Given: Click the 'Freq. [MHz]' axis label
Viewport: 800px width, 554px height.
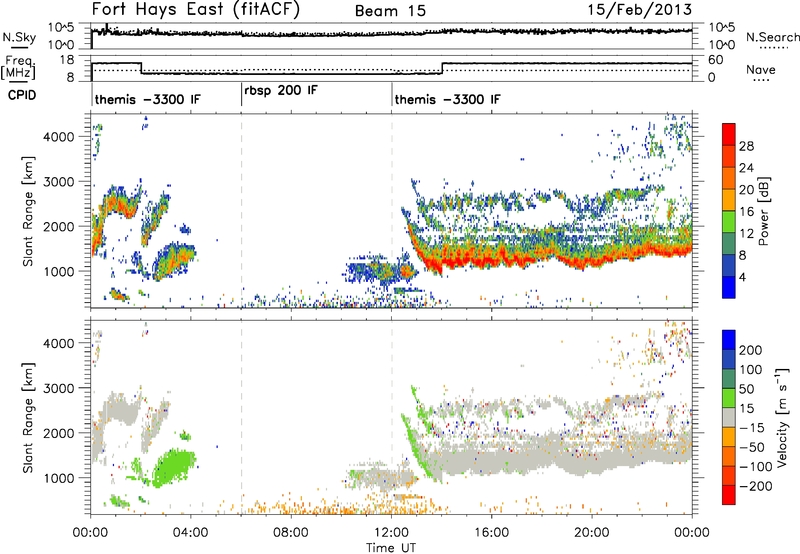Looking at the screenshot, I should [x=19, y=67].
